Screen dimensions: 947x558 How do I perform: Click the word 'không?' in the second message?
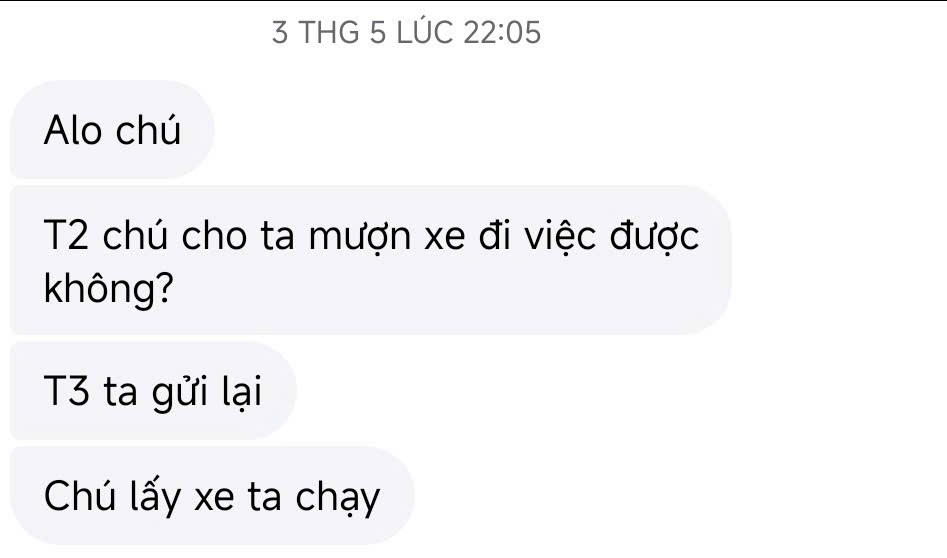click(109, 288)
